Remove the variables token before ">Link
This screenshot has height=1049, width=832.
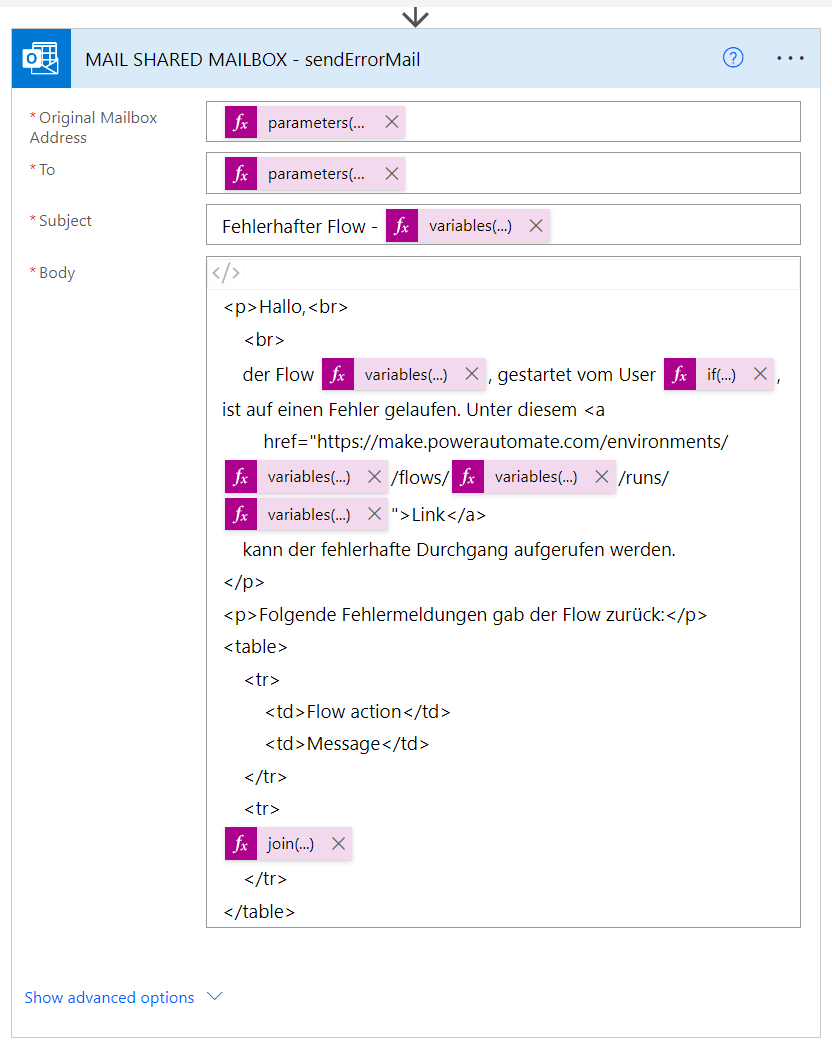click(x=374, y=514)
